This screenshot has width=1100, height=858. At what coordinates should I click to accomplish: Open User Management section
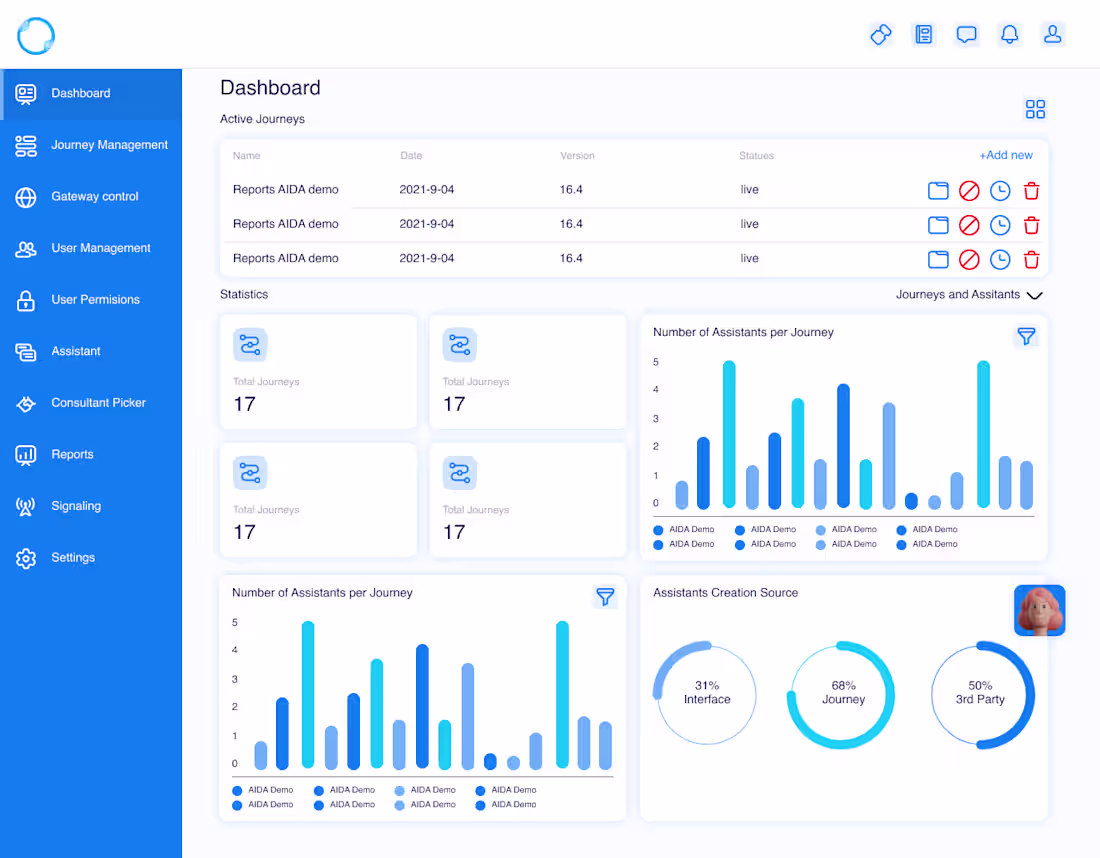pos(91,248)
